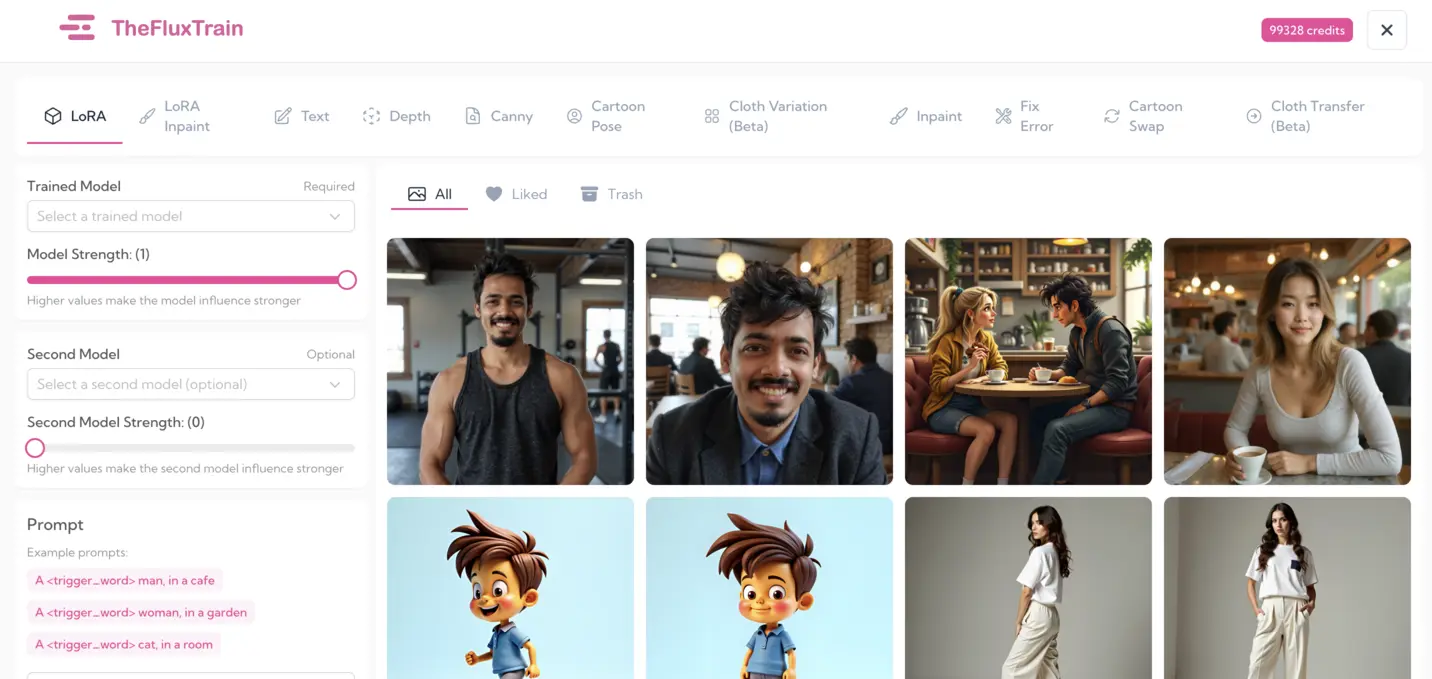
Task: Click the Model Strength slider handle
Action: [347, 280]
